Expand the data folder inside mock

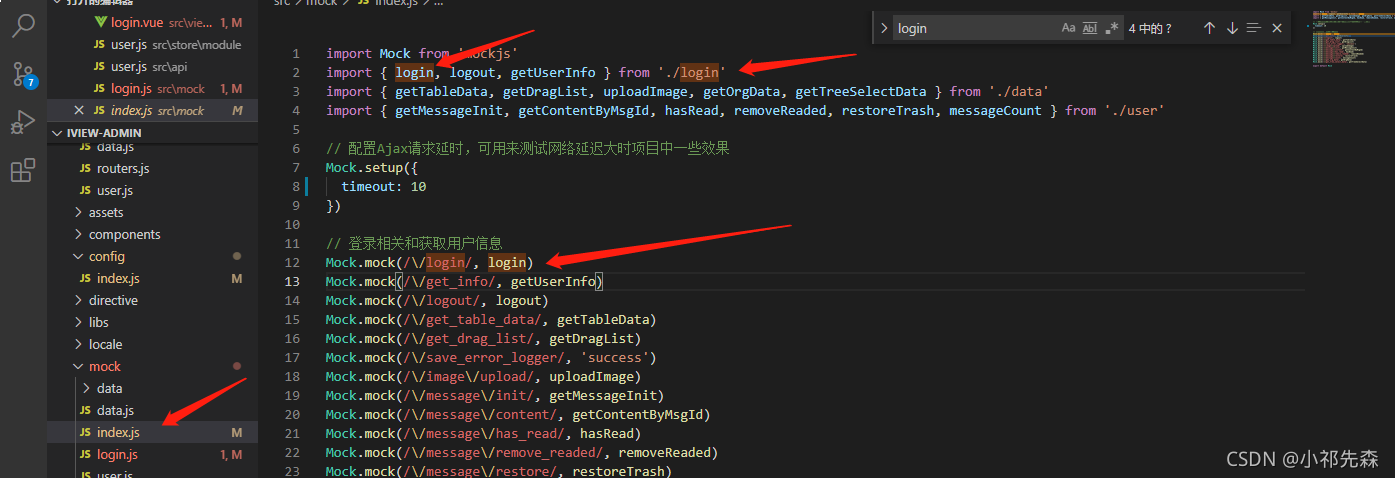[153, 388]
